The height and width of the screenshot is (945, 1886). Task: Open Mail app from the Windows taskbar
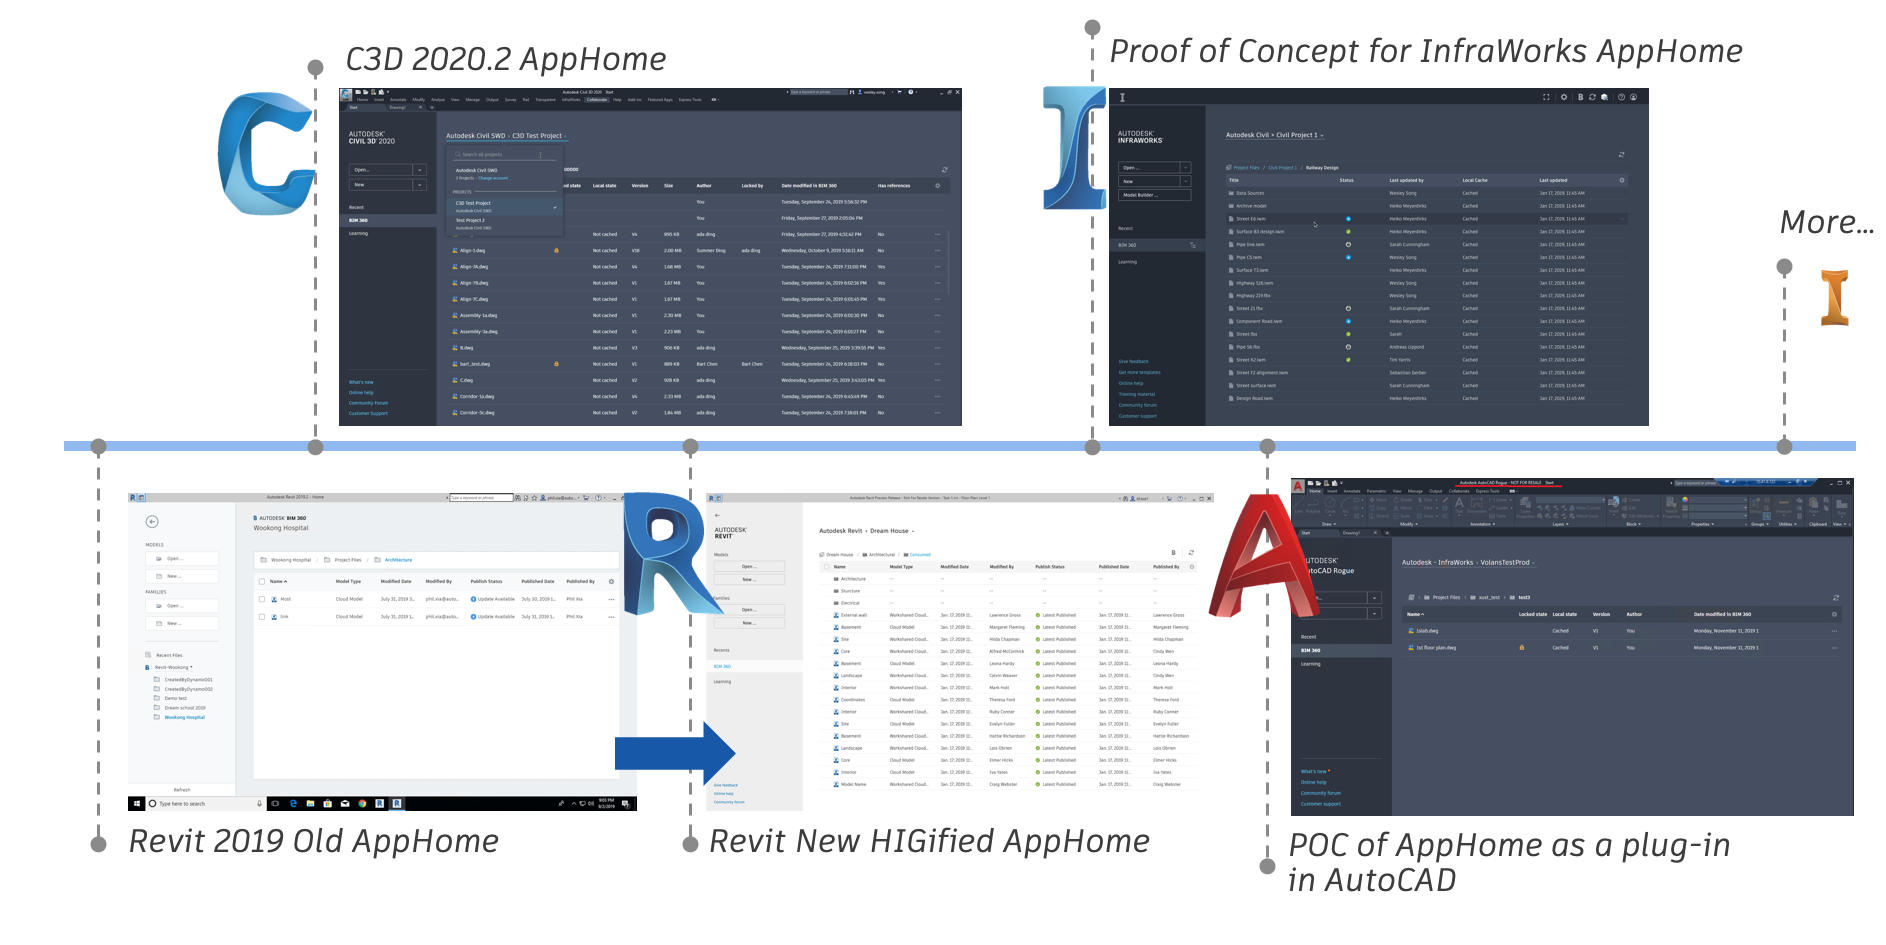click(x=345, y=803)
